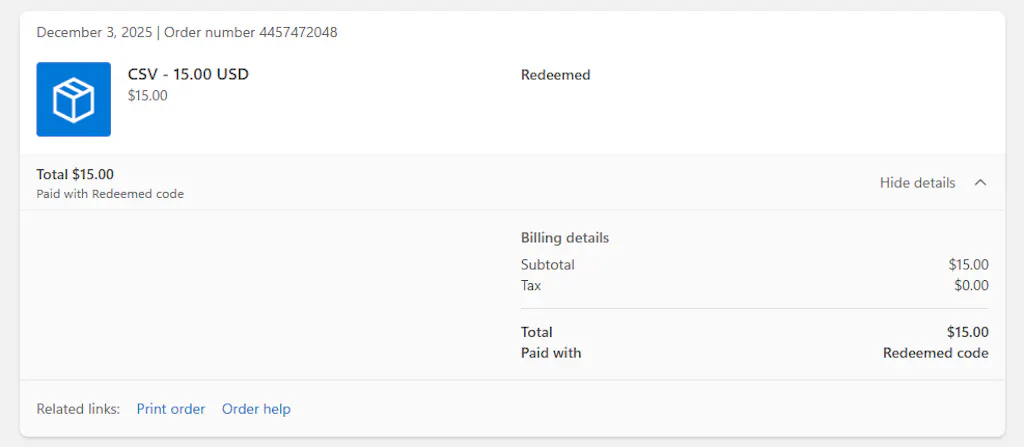
Task: Click the Related links label
Action: [x=78, y=409]
